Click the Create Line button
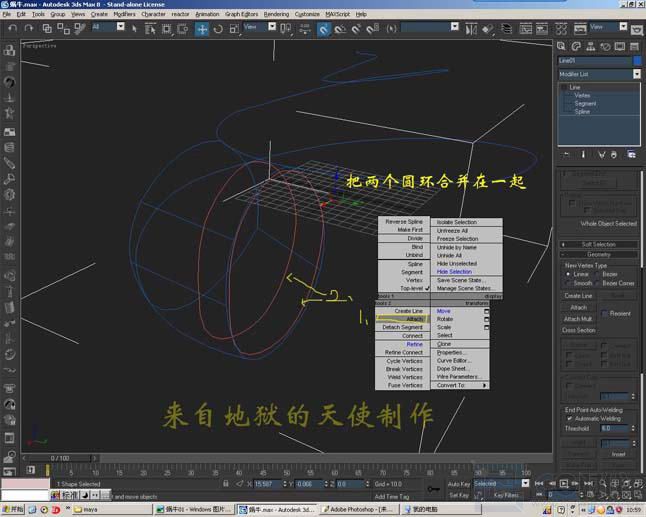 pos(578,296)
